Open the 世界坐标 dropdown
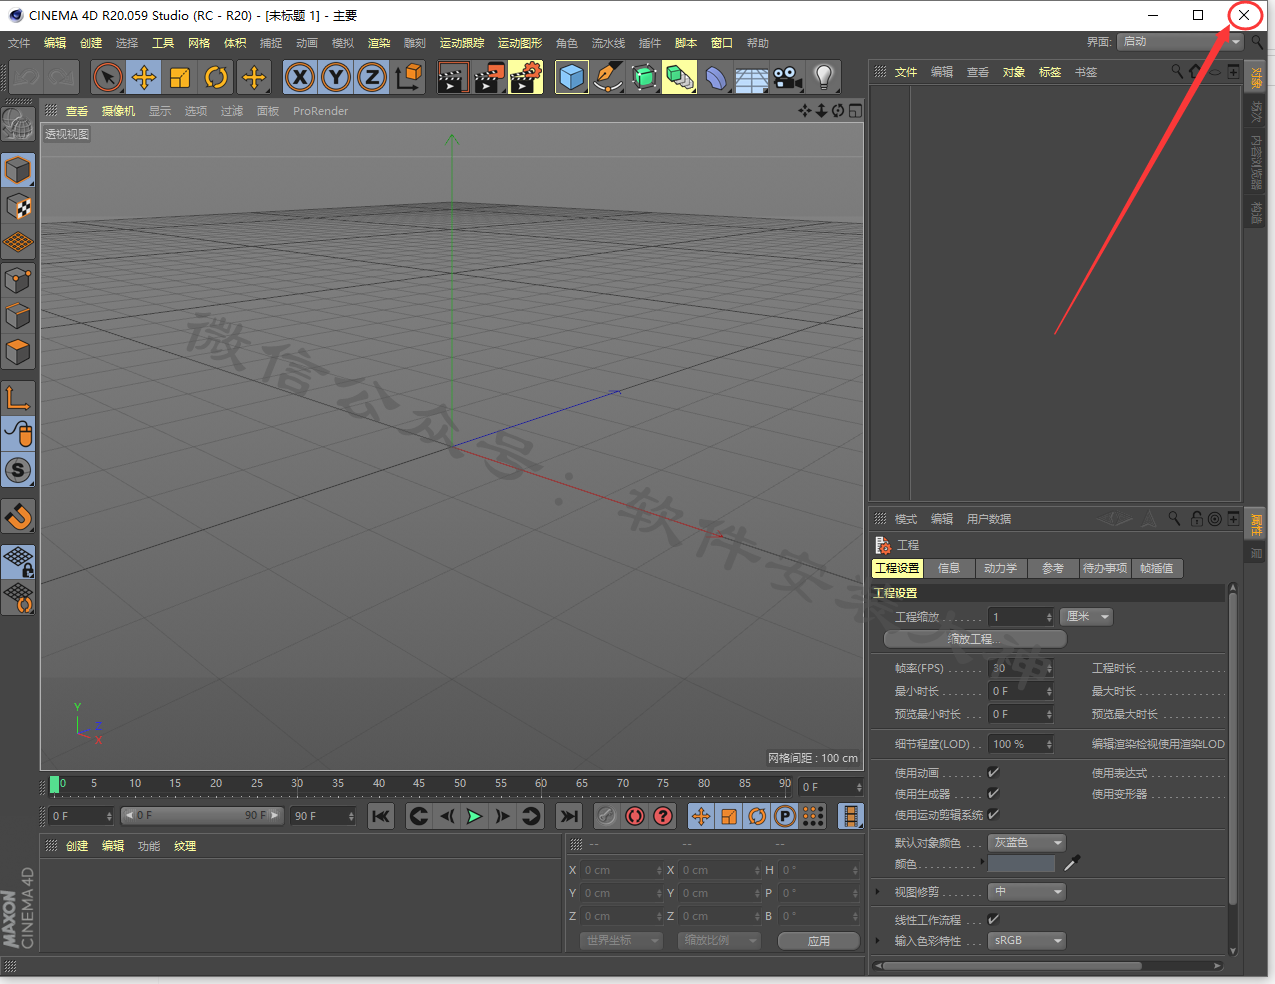The image size is (1275, 984). [621, 941]
